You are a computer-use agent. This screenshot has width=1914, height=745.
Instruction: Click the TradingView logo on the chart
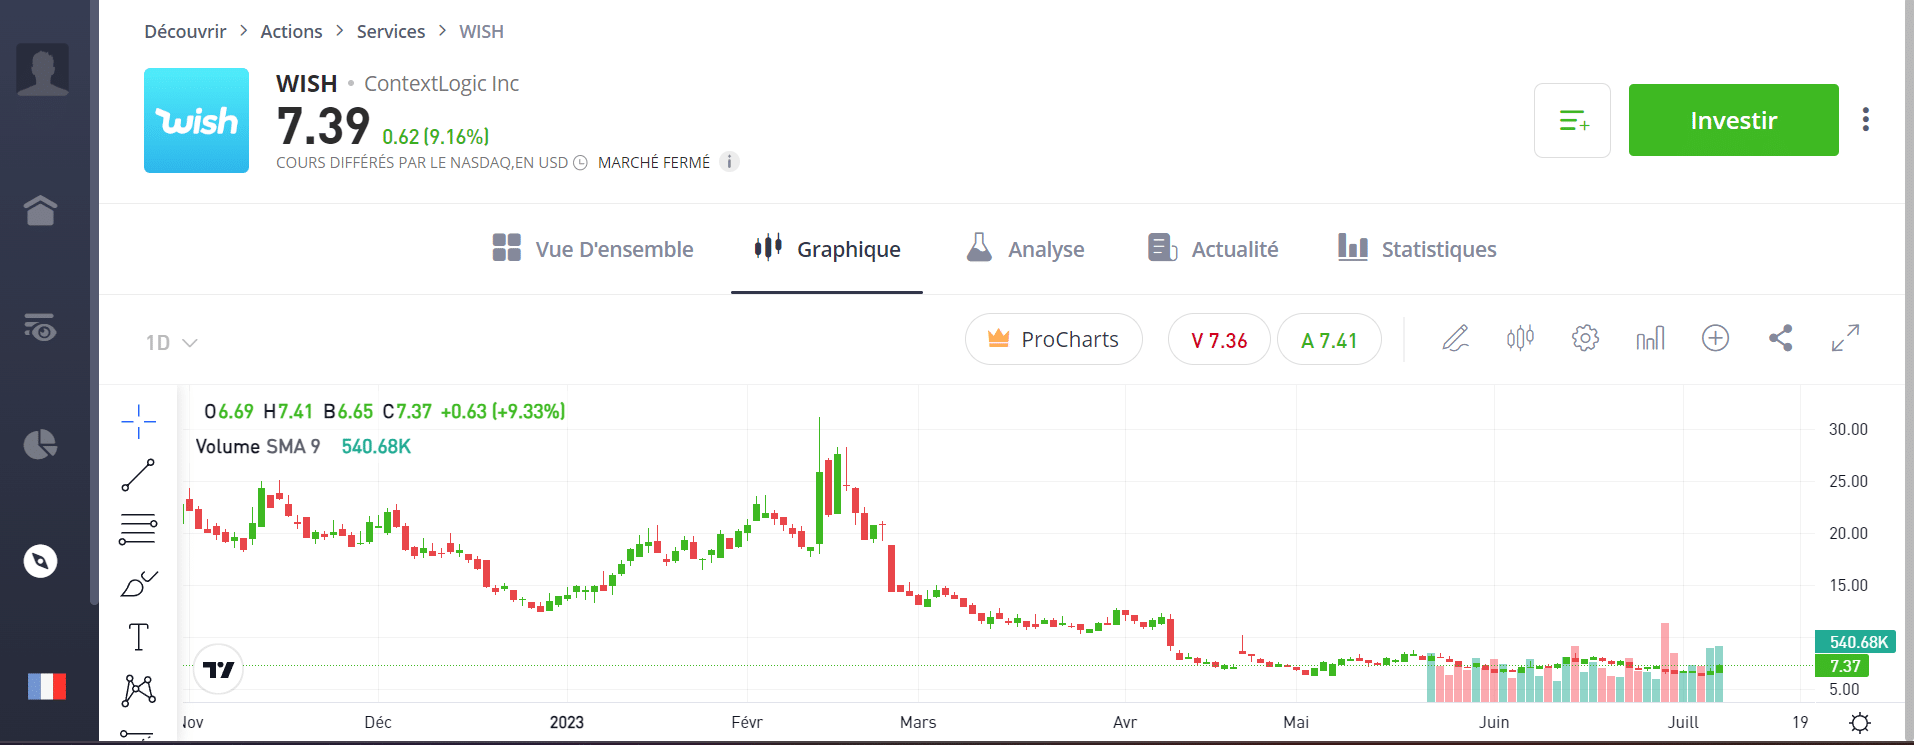click(218, 669)
